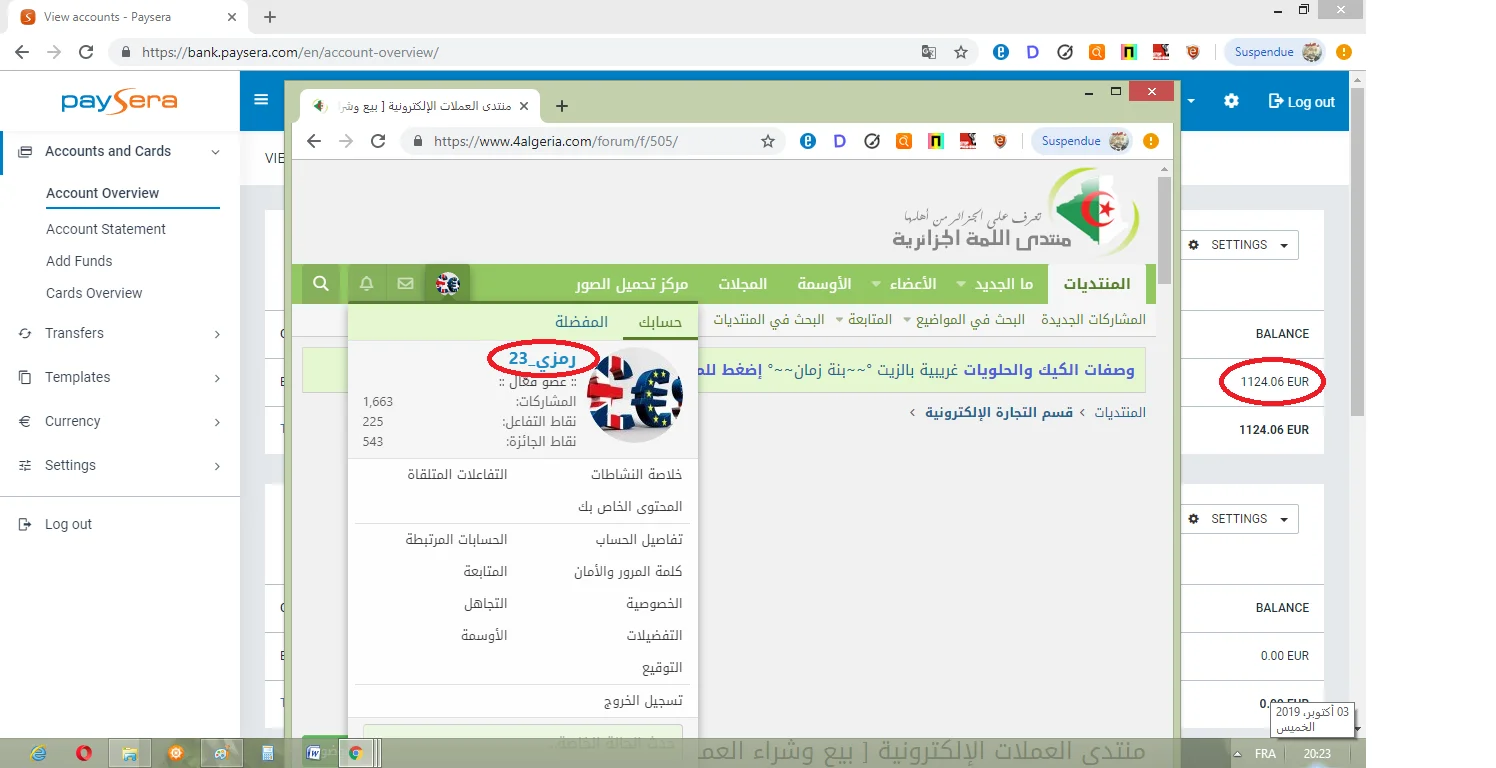Open المنتديات tab in forum navigation
The image size is (1496, 768).
1096,284
